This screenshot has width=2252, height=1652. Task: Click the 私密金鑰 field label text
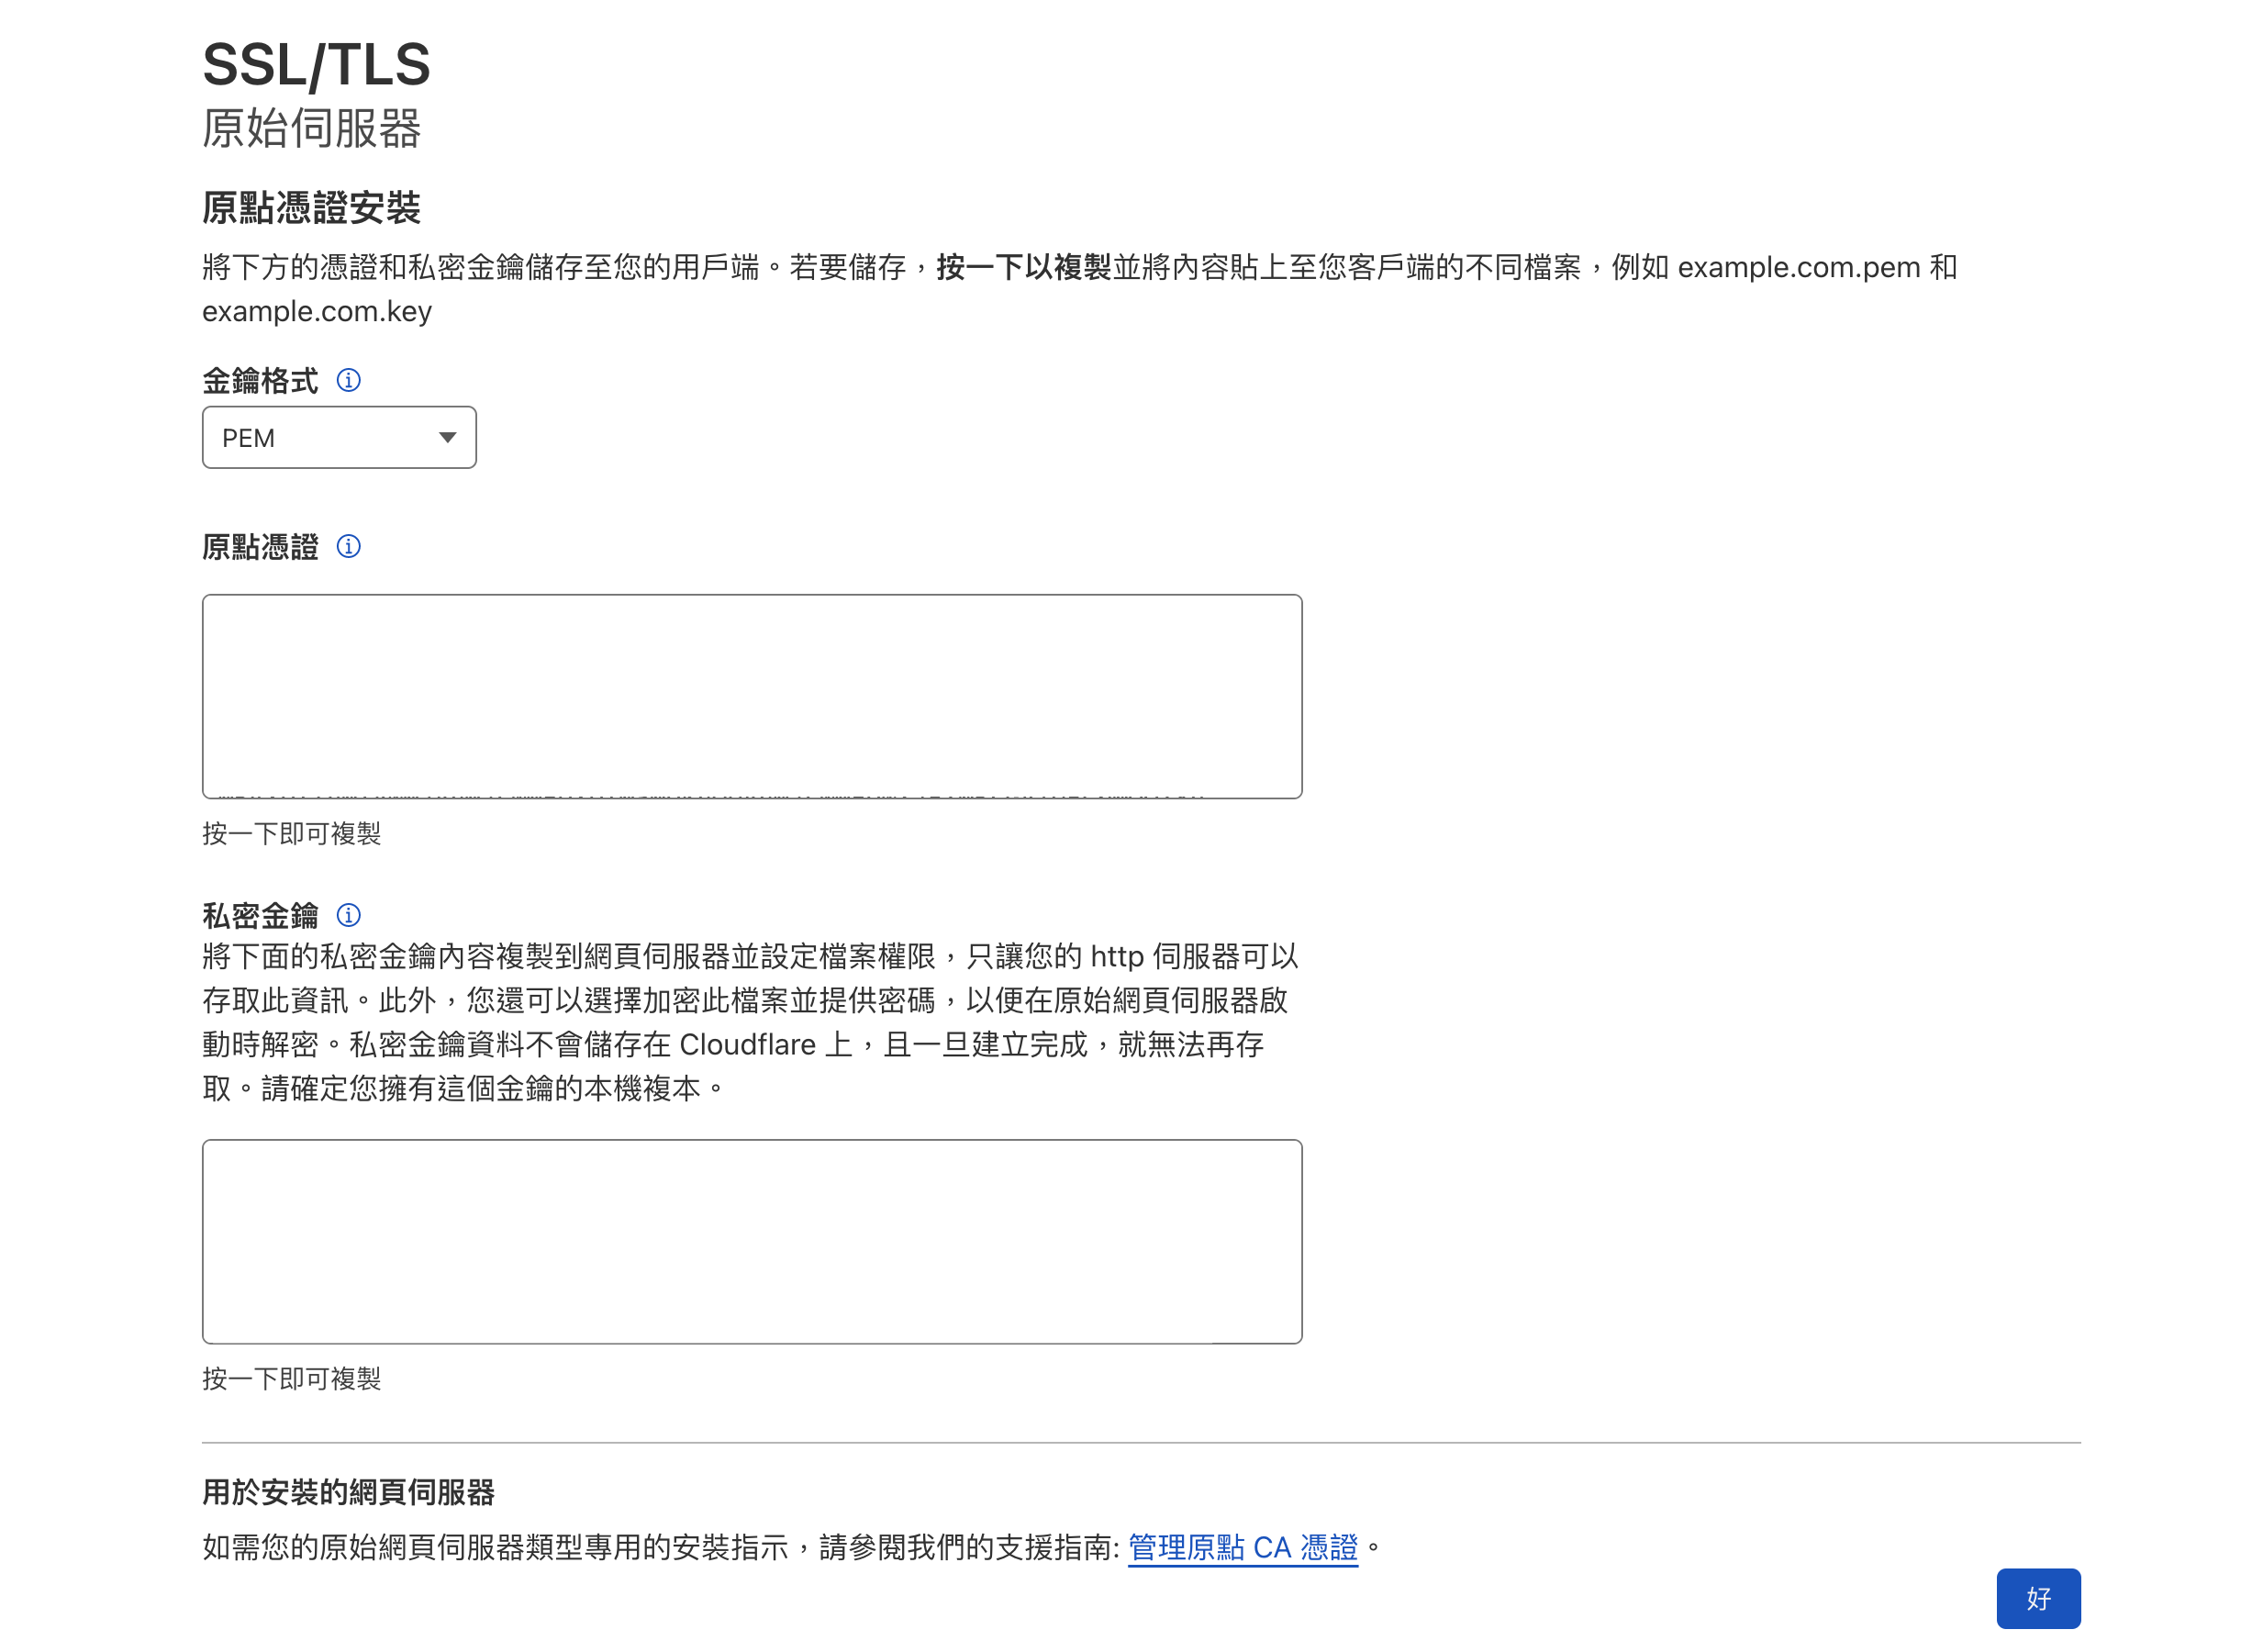click(x=260, y=915)
